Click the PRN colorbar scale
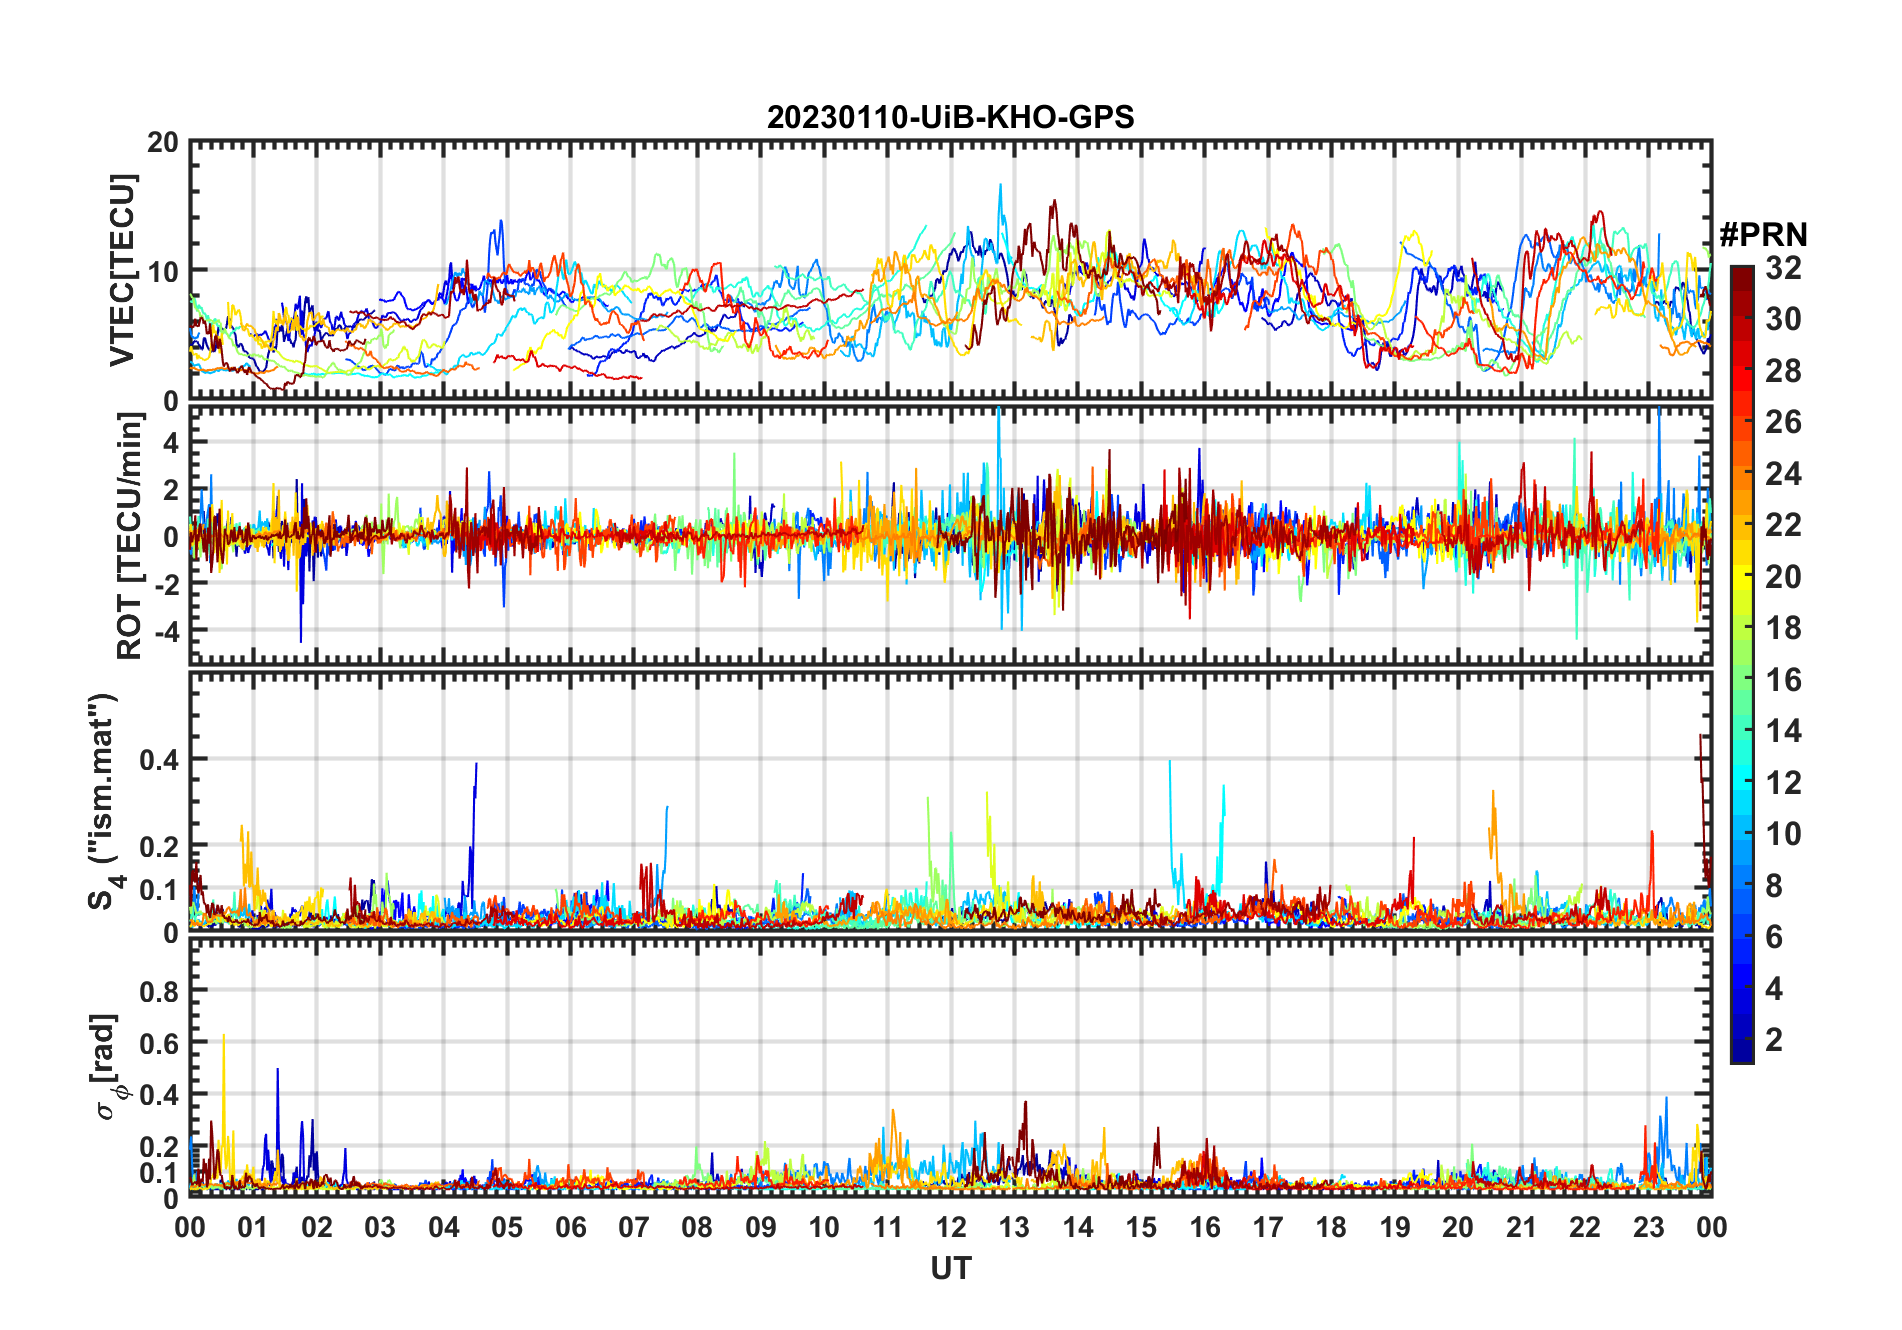 [x=1742, y=664]
